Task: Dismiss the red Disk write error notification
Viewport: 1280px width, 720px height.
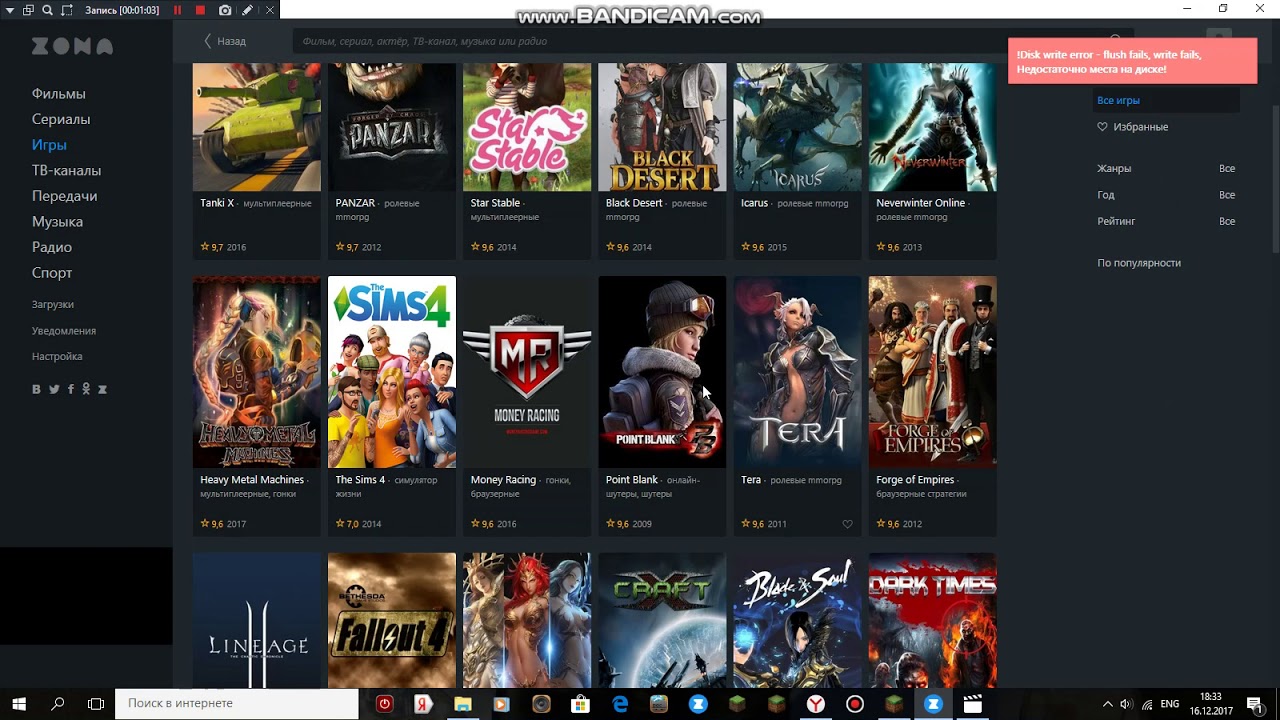Action: tap(1132, 61)
